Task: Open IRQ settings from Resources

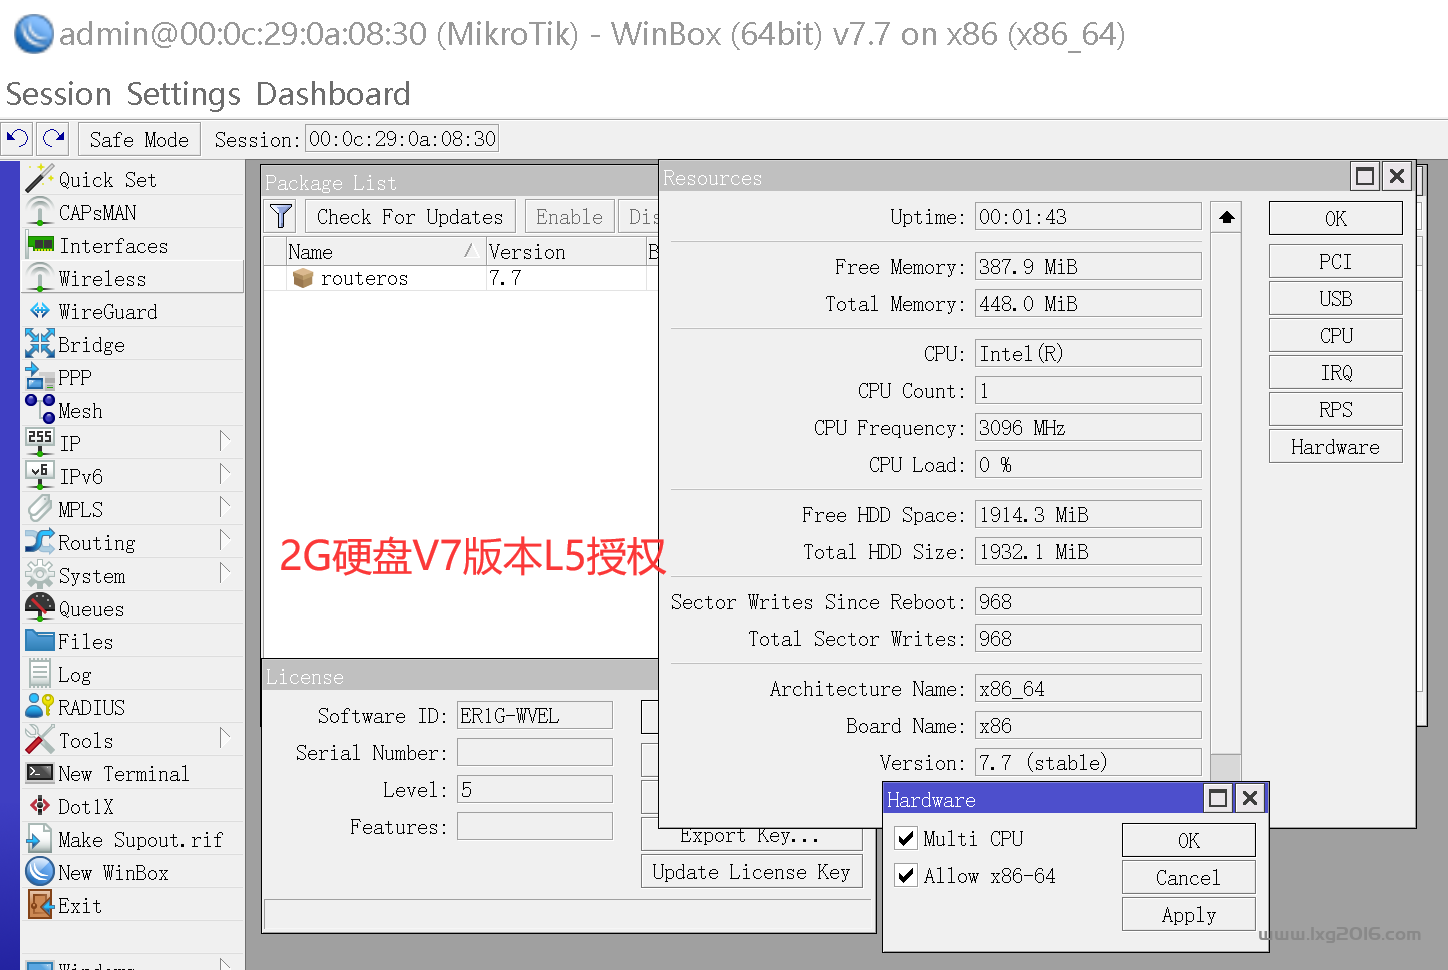Action: pyautogui.click(x=1336, y=372)
